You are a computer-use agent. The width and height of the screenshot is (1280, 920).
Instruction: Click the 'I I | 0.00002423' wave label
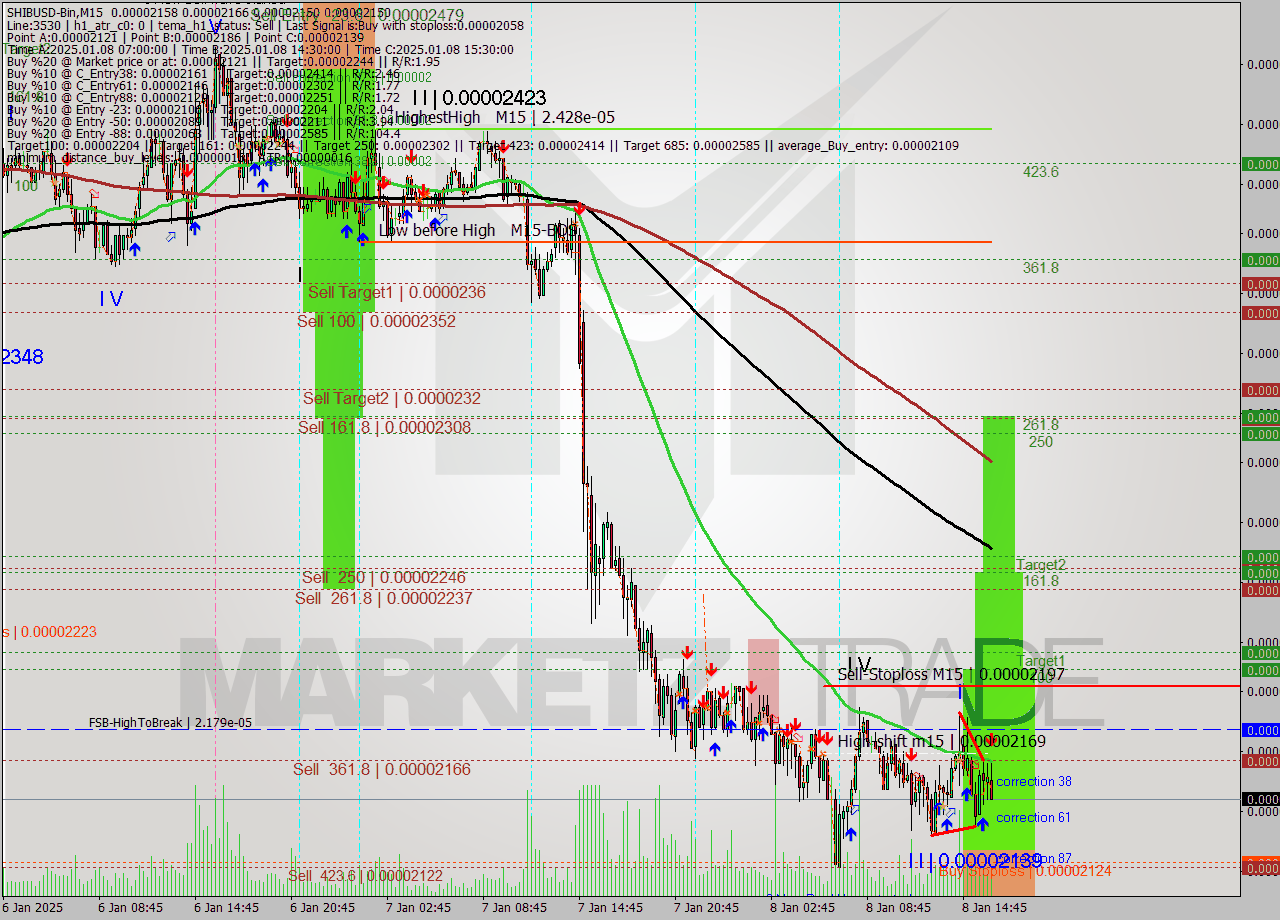point(479,98)
